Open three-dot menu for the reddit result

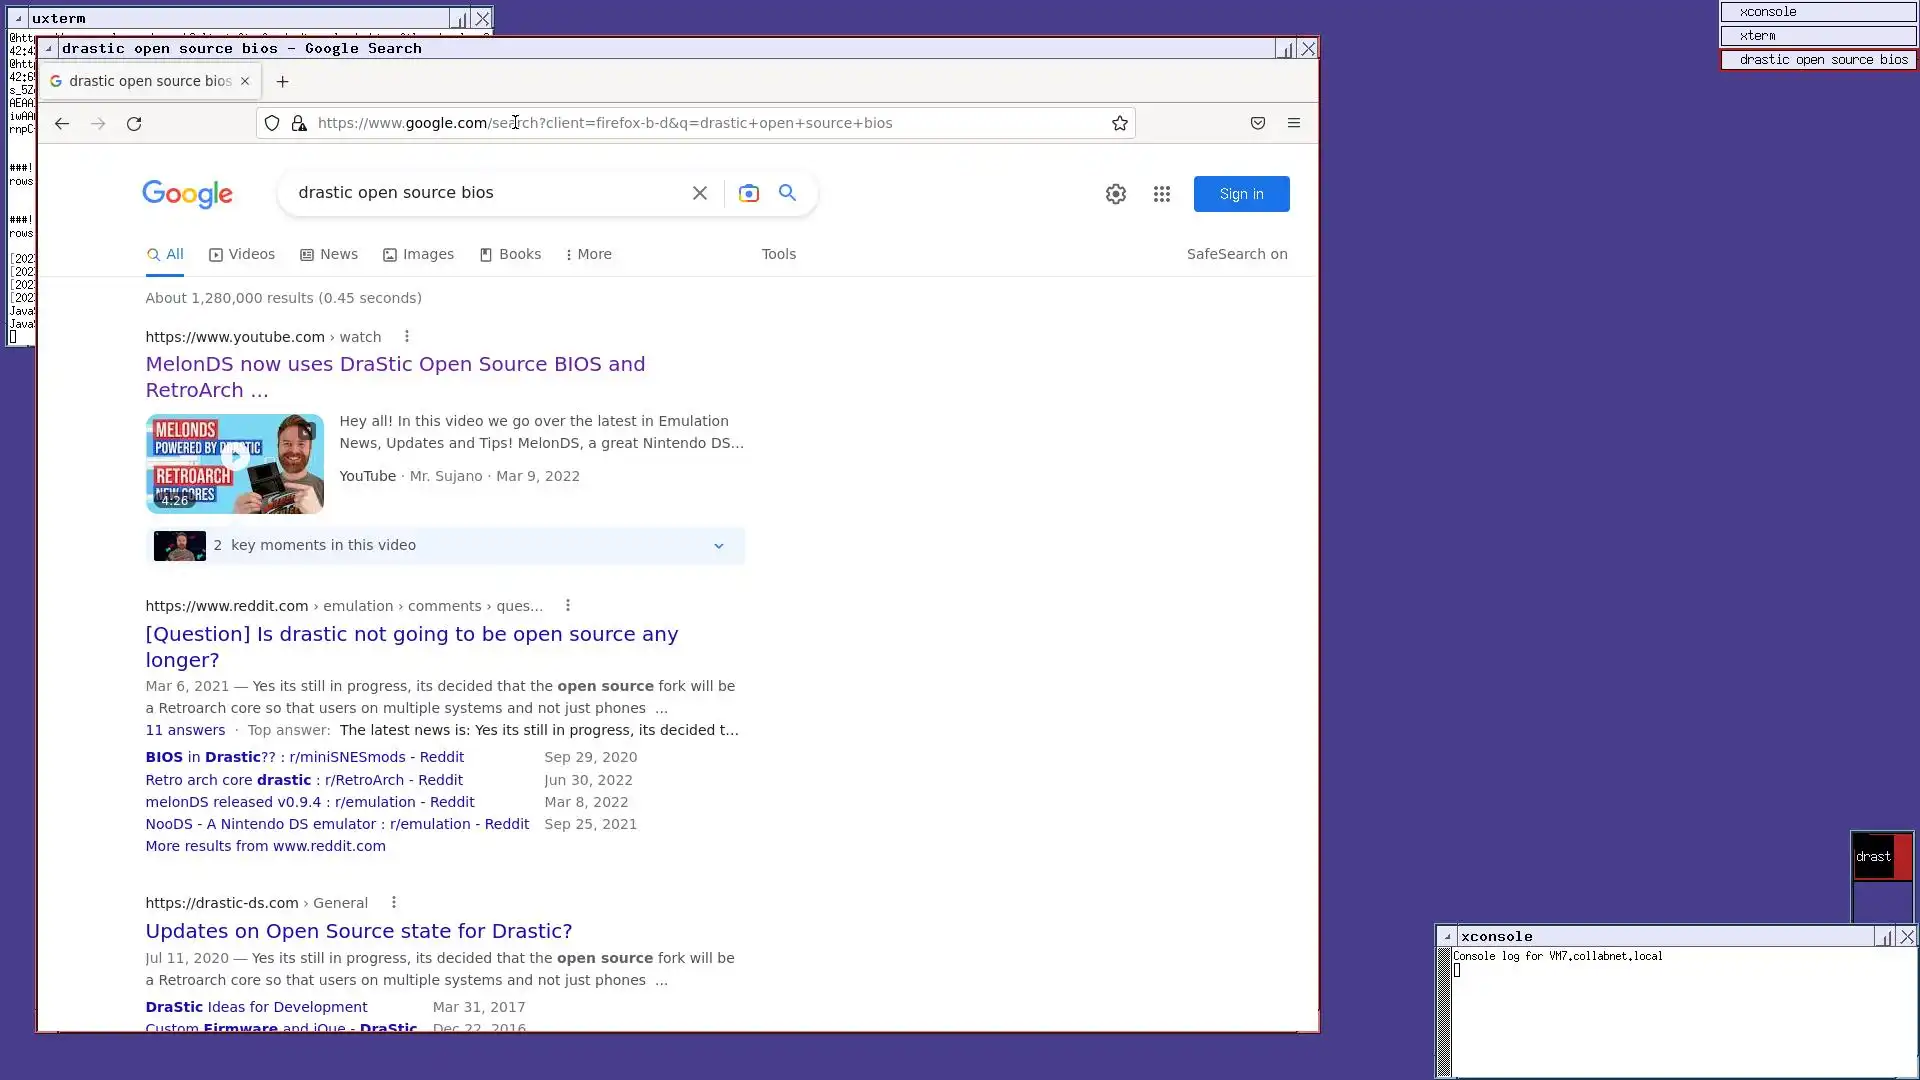(568, 606)
